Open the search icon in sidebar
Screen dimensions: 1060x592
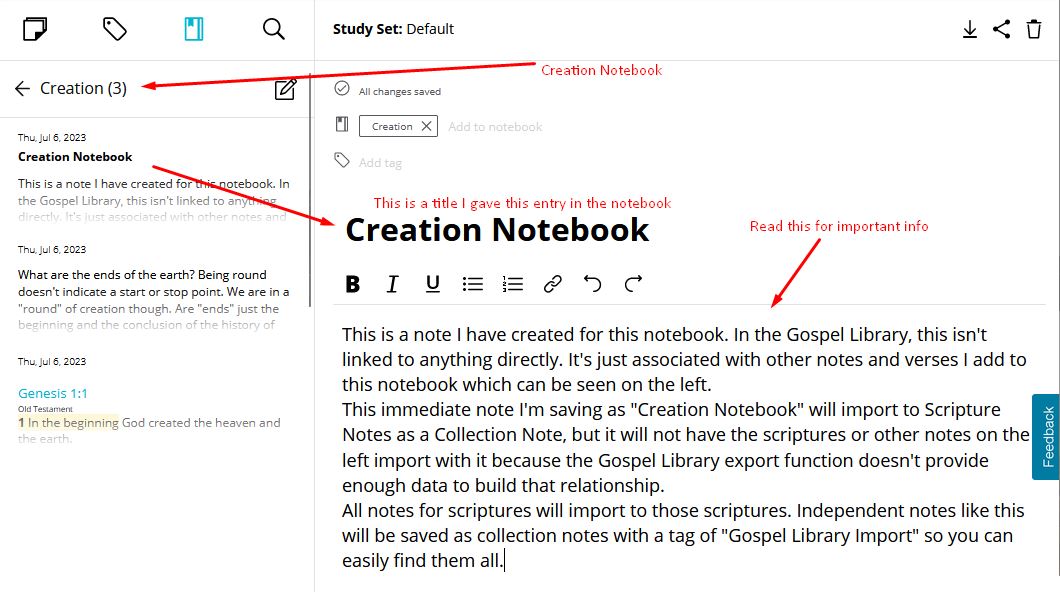[x=274, y=29]
